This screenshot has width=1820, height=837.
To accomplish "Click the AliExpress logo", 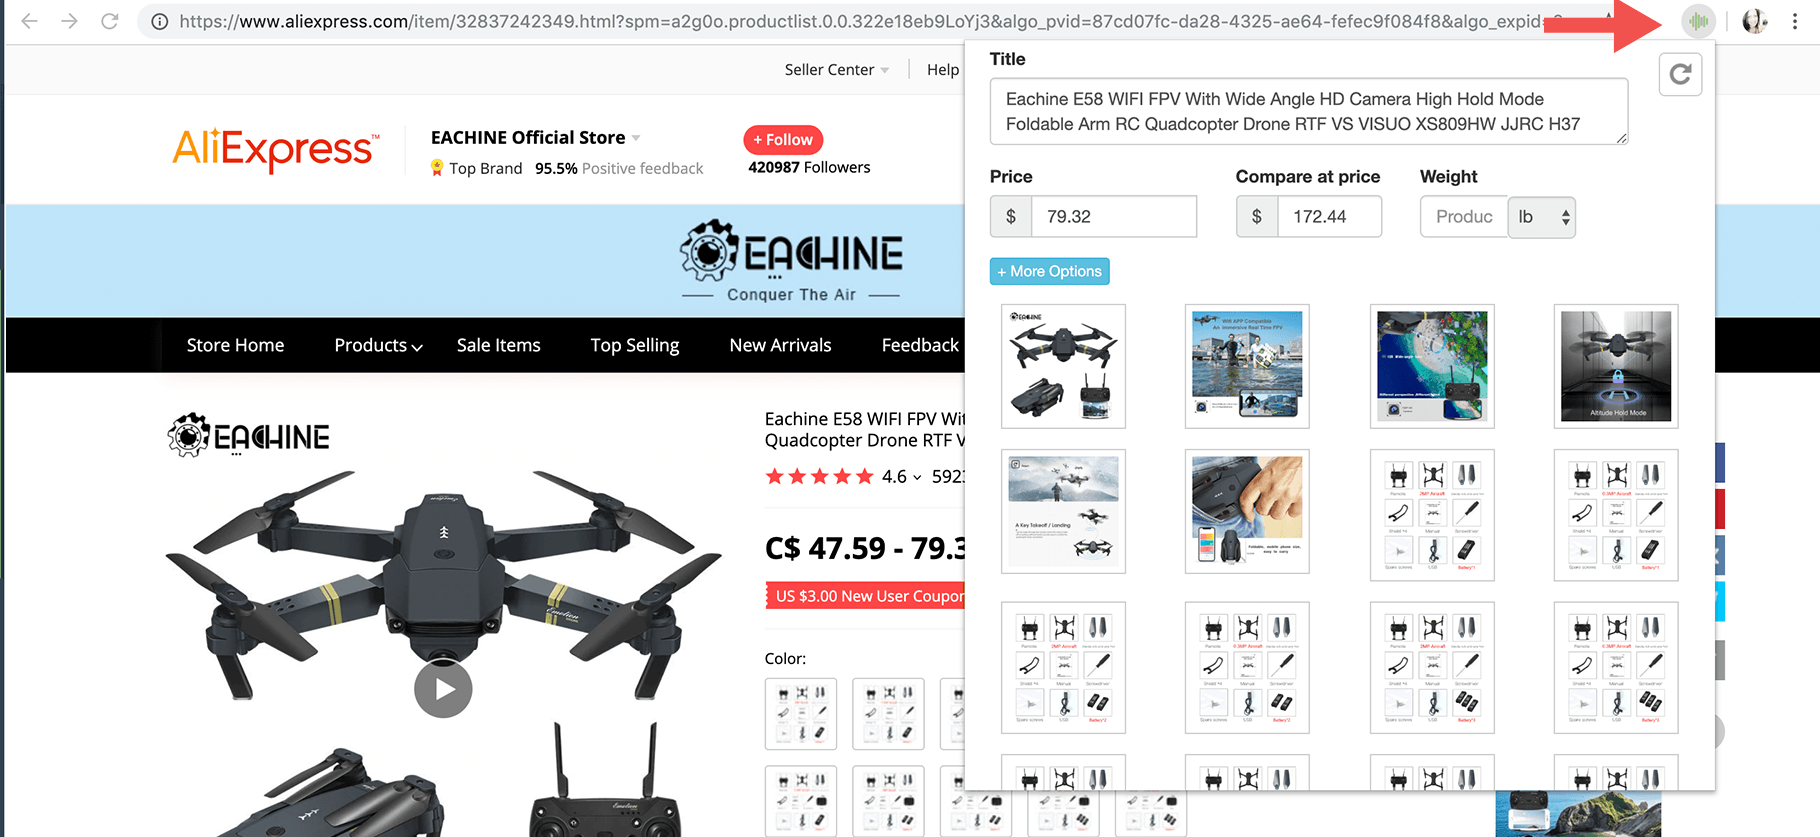I will [x=276, y=150].
